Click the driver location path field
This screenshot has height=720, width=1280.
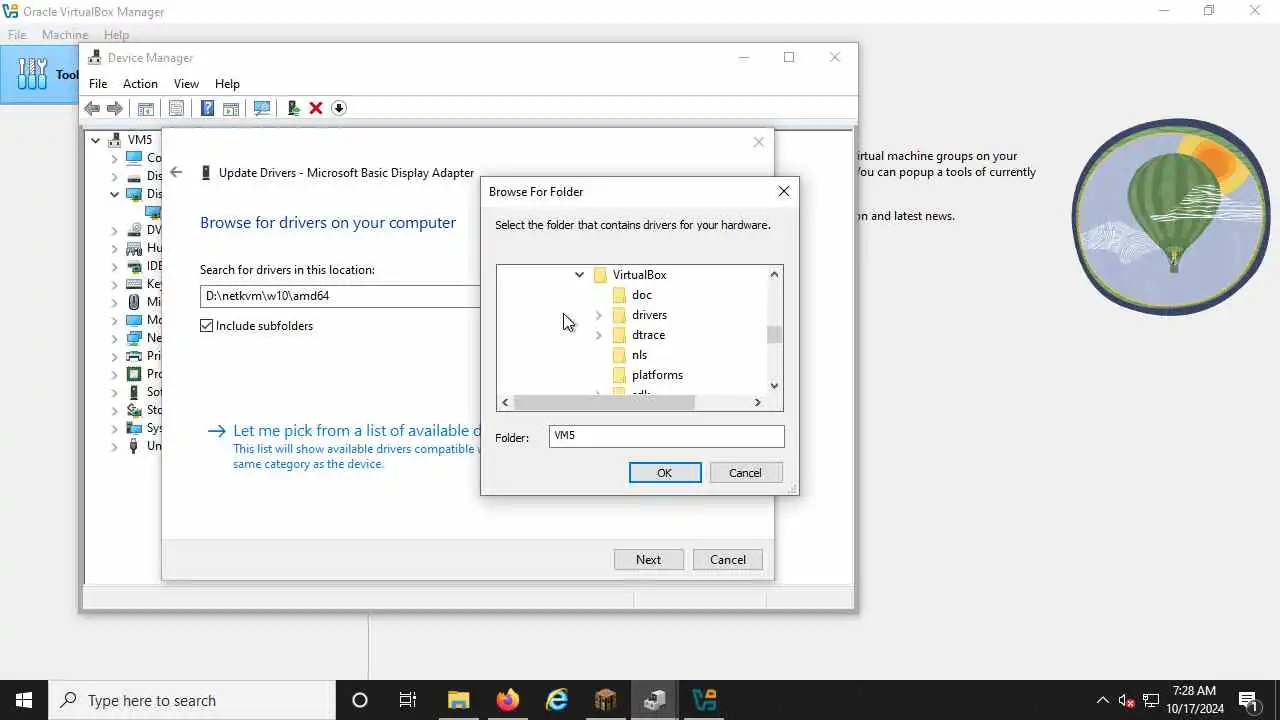(x=340, y=296)
